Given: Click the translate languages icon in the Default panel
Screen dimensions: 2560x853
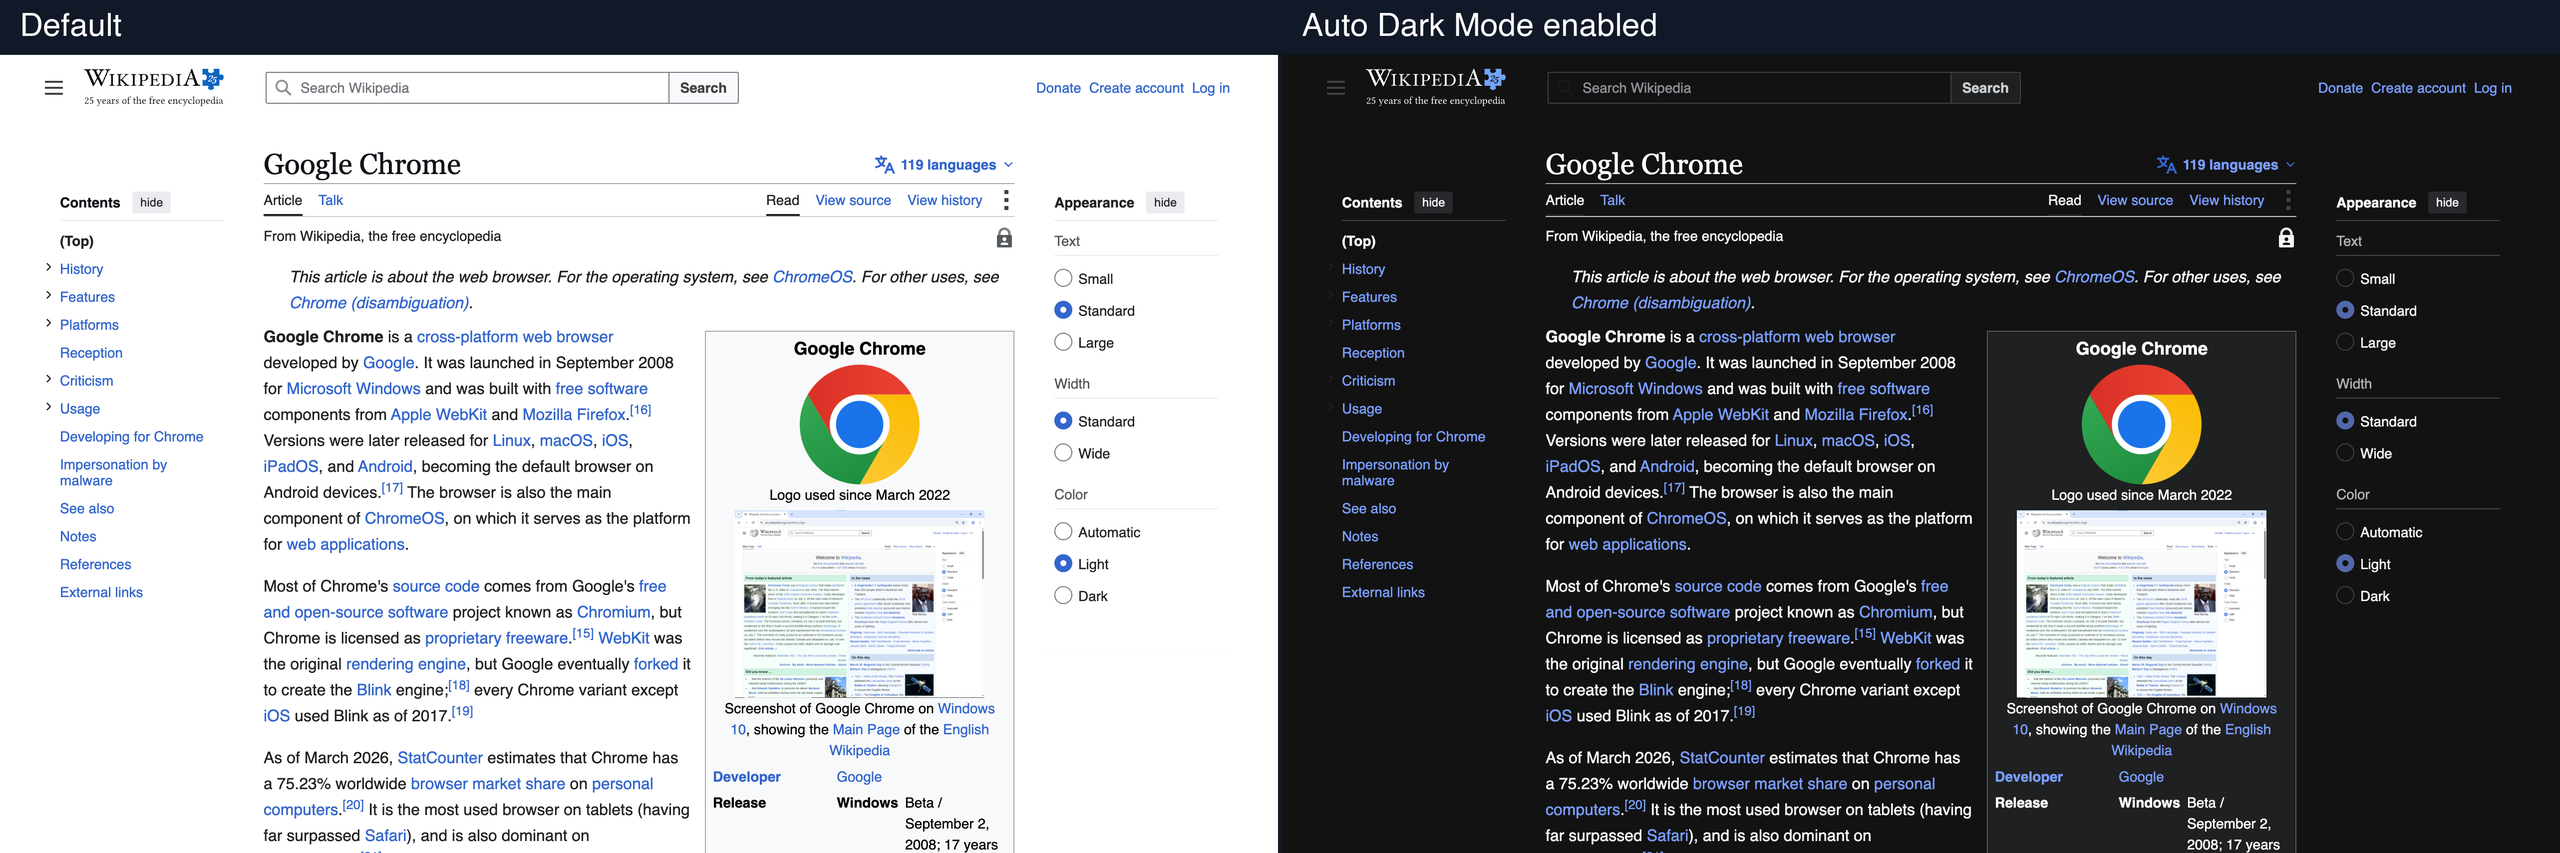Looking at the screenshot, I should tap(884, 164).
